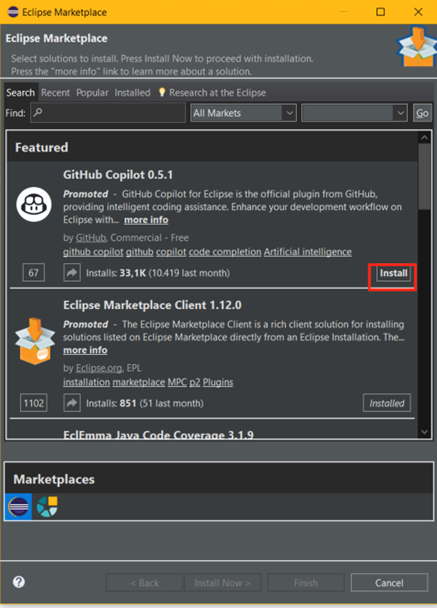The height and width of the screenshot is (608, 437).
Task: Click the Eclipse logo in the title bar
Action: (x=13, y=12)
